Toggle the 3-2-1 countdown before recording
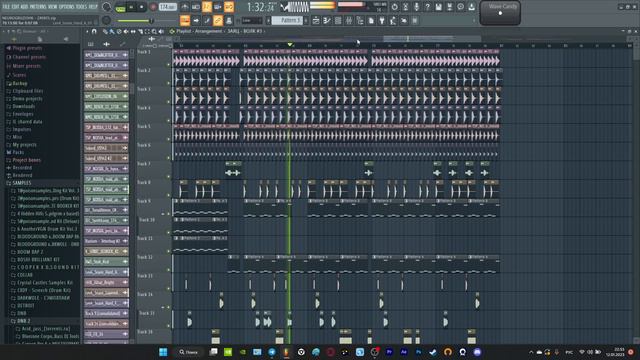640x360 pixels. 207,7
